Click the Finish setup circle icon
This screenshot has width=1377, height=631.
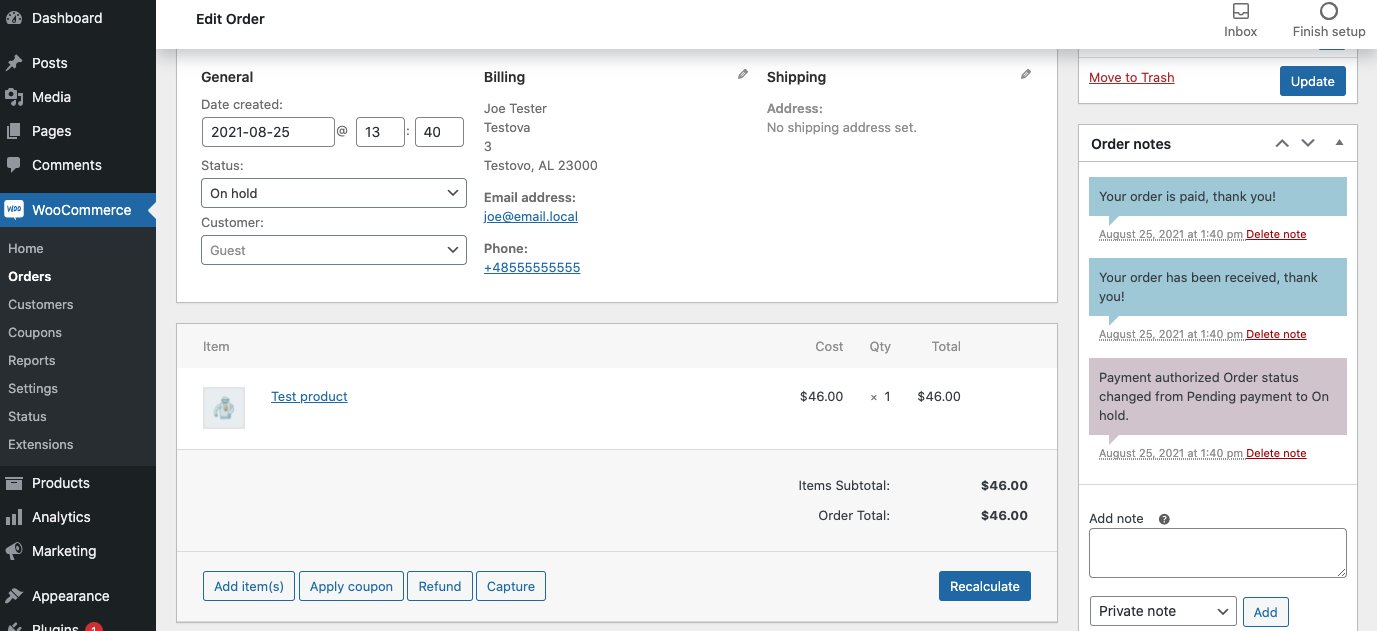(x=1328, y=12)
